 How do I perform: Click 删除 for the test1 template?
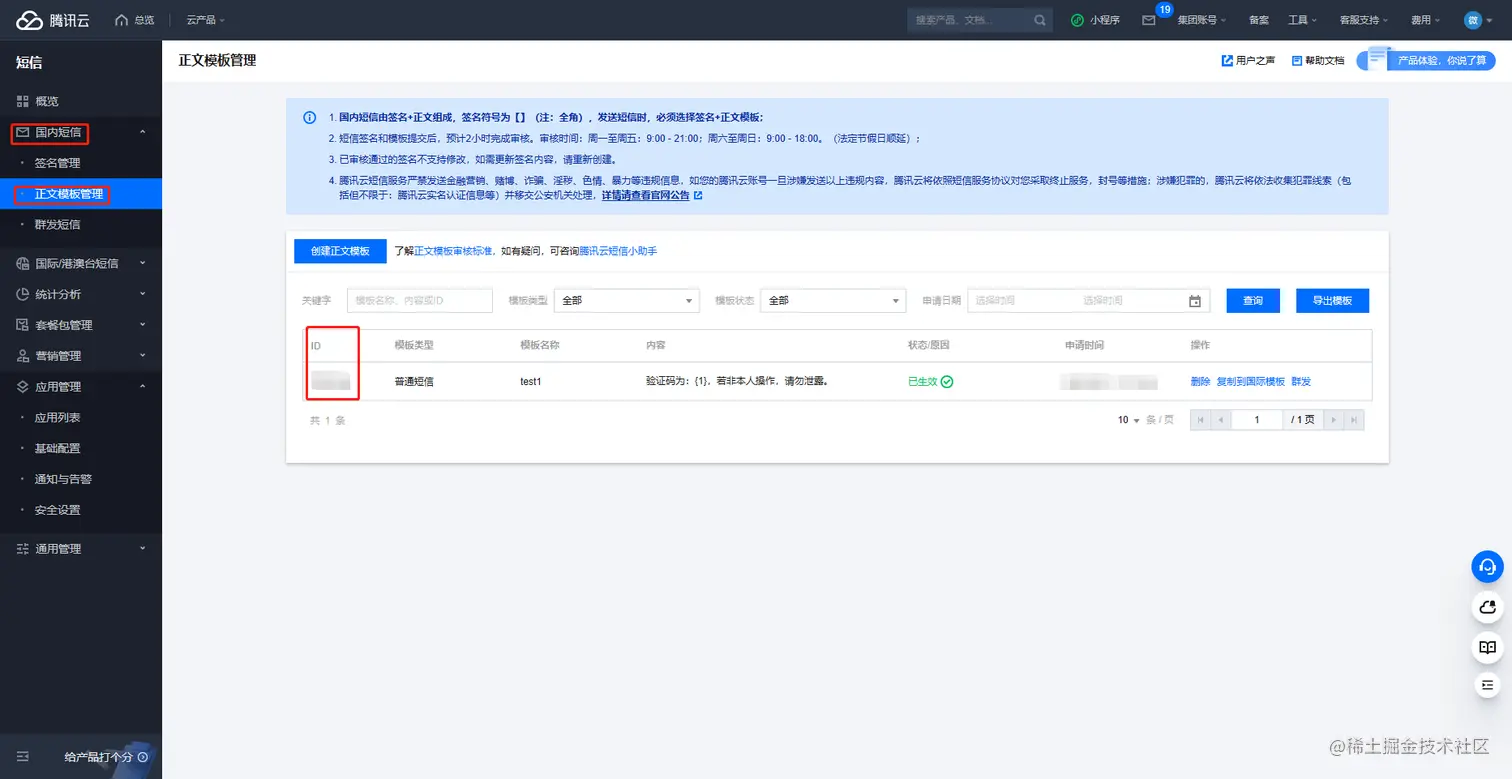(1200, 382)
